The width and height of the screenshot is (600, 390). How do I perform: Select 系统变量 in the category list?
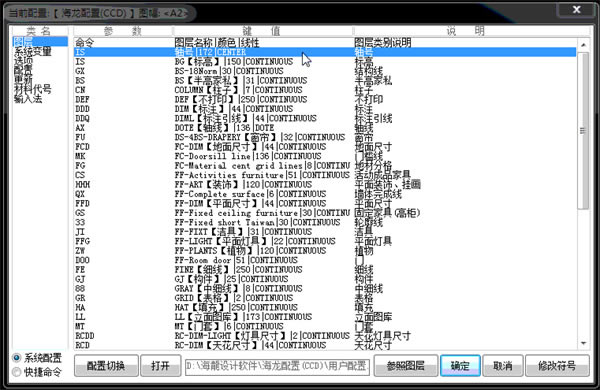point(40,51)
